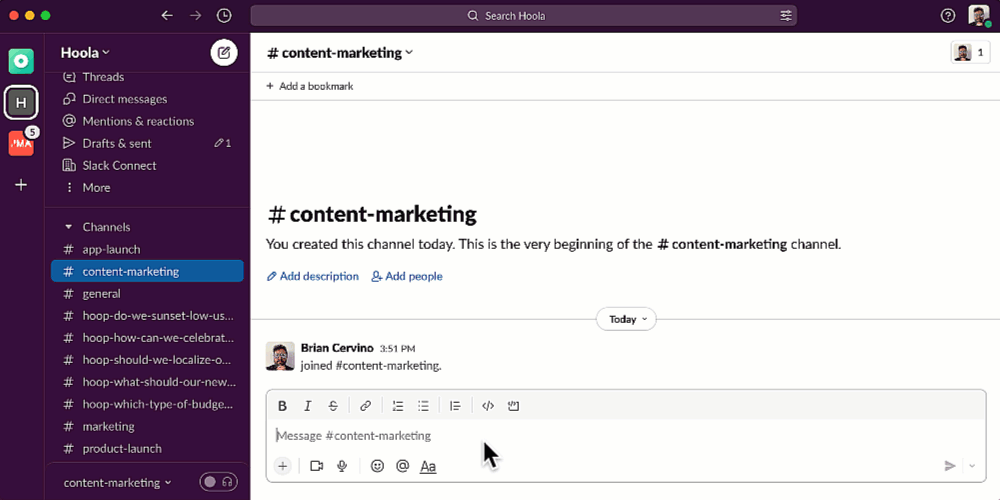Open the Hoola workspace dropdown menu

point(85,53)
